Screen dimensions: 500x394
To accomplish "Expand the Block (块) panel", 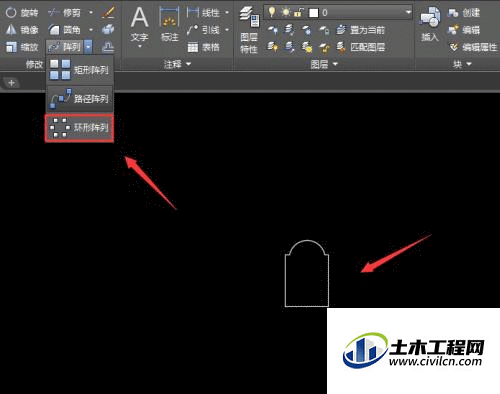I will [462, 64].
